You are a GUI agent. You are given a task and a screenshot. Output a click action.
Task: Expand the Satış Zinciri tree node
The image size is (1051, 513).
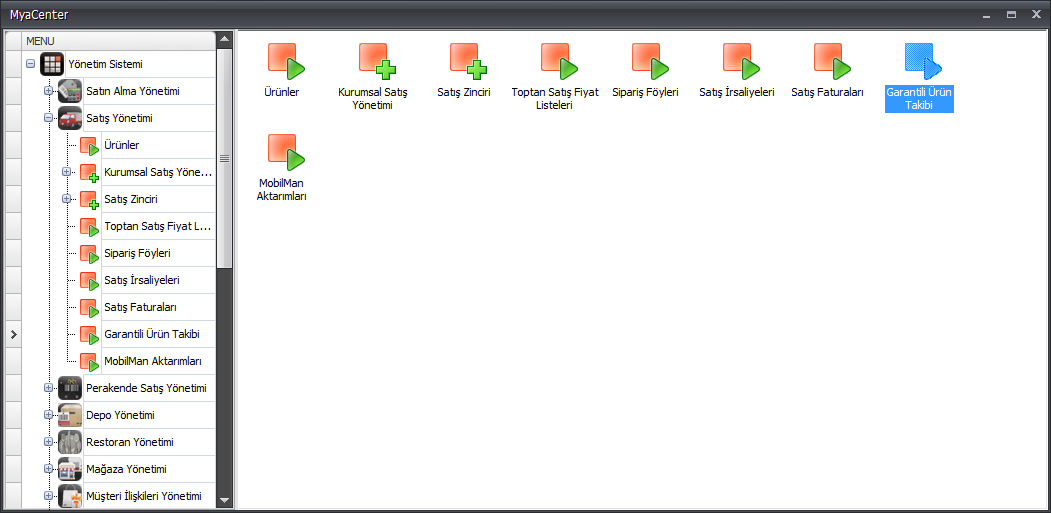click(x=66, y=199)
